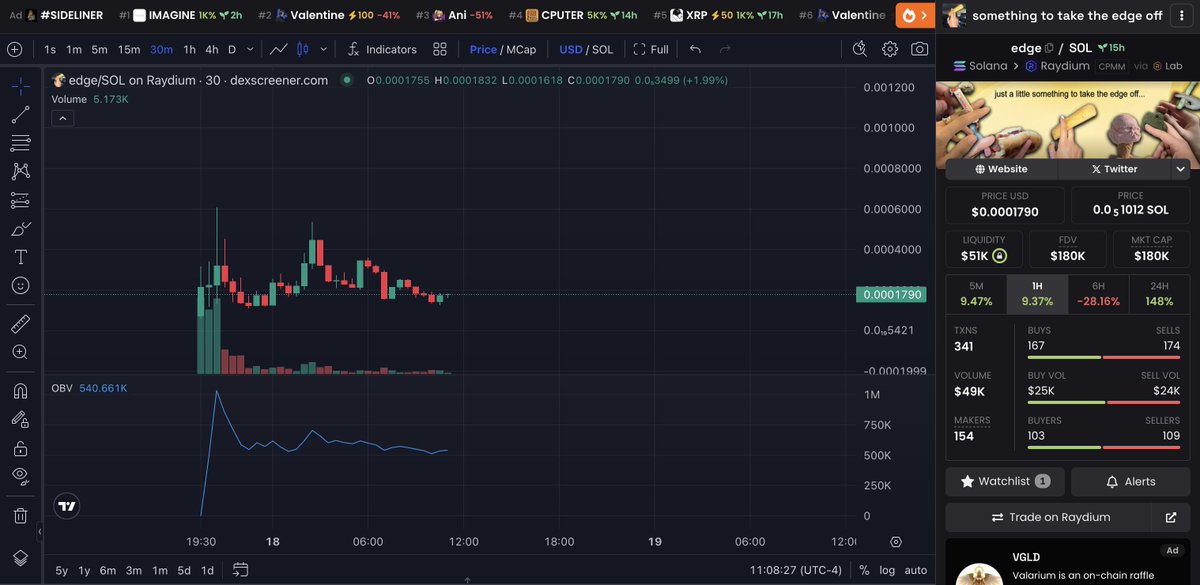The width and height of the screenshot is (1200, 585).
Task: Set timeframe to D
Action: (232, 49)
